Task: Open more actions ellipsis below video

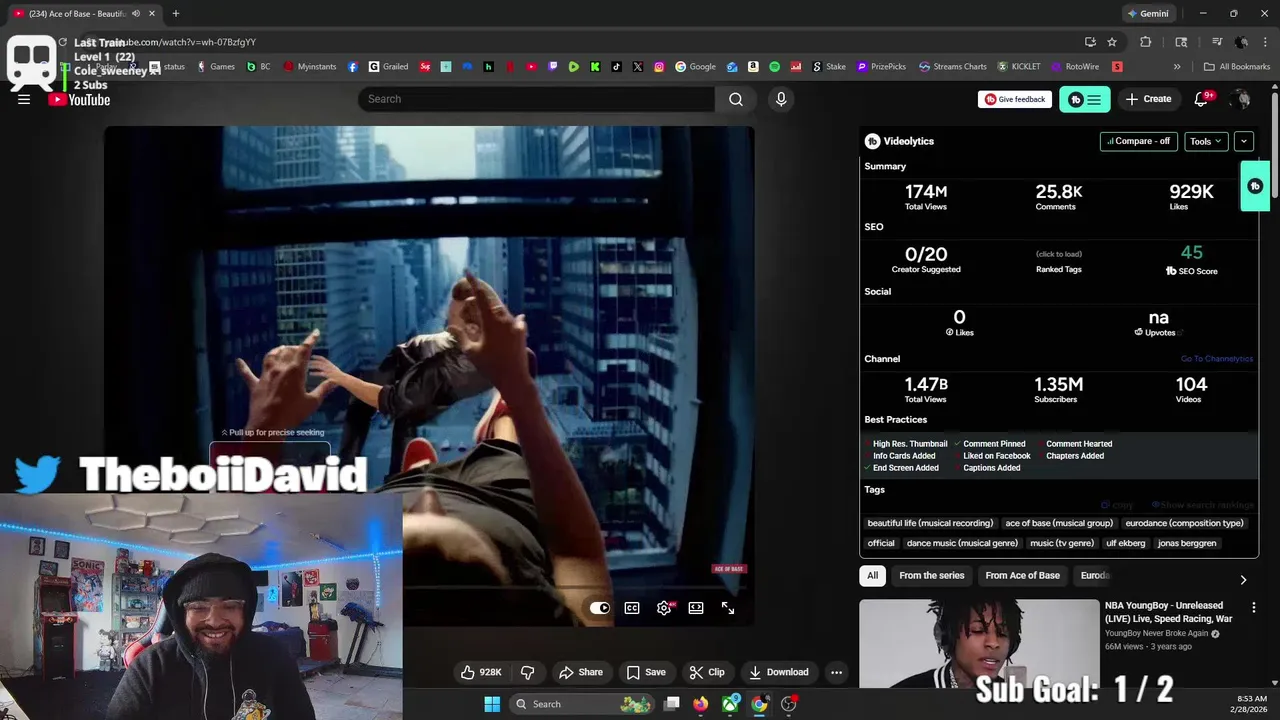Action: tap(837, 672)
